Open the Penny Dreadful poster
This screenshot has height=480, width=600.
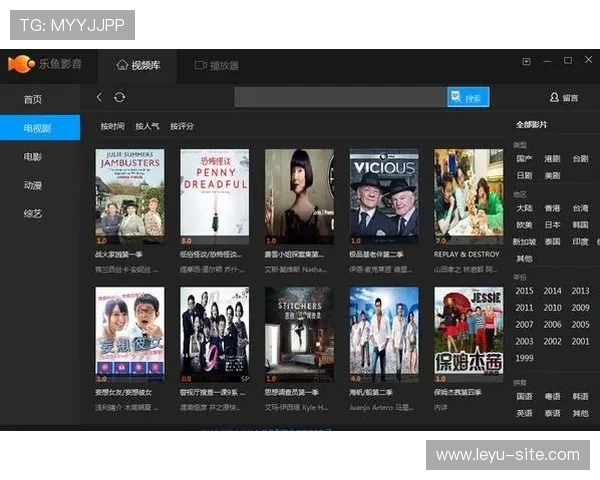coord(215,196)
